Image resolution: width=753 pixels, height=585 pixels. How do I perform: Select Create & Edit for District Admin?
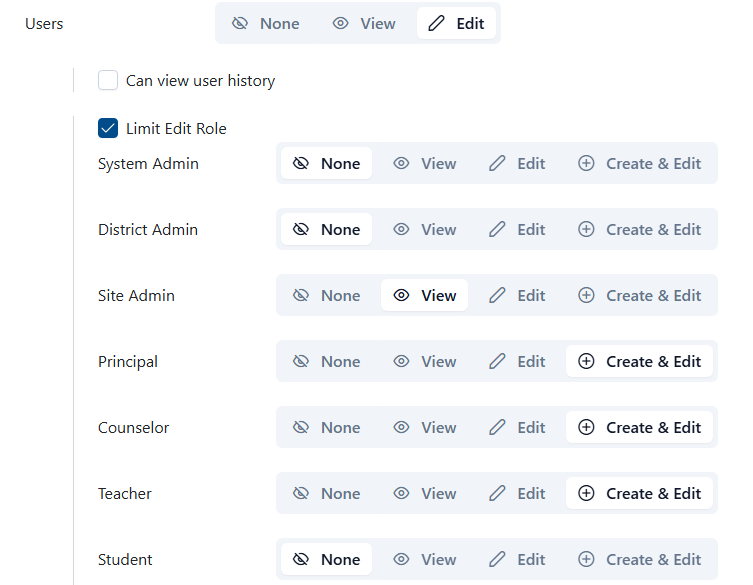coord(640,229)
